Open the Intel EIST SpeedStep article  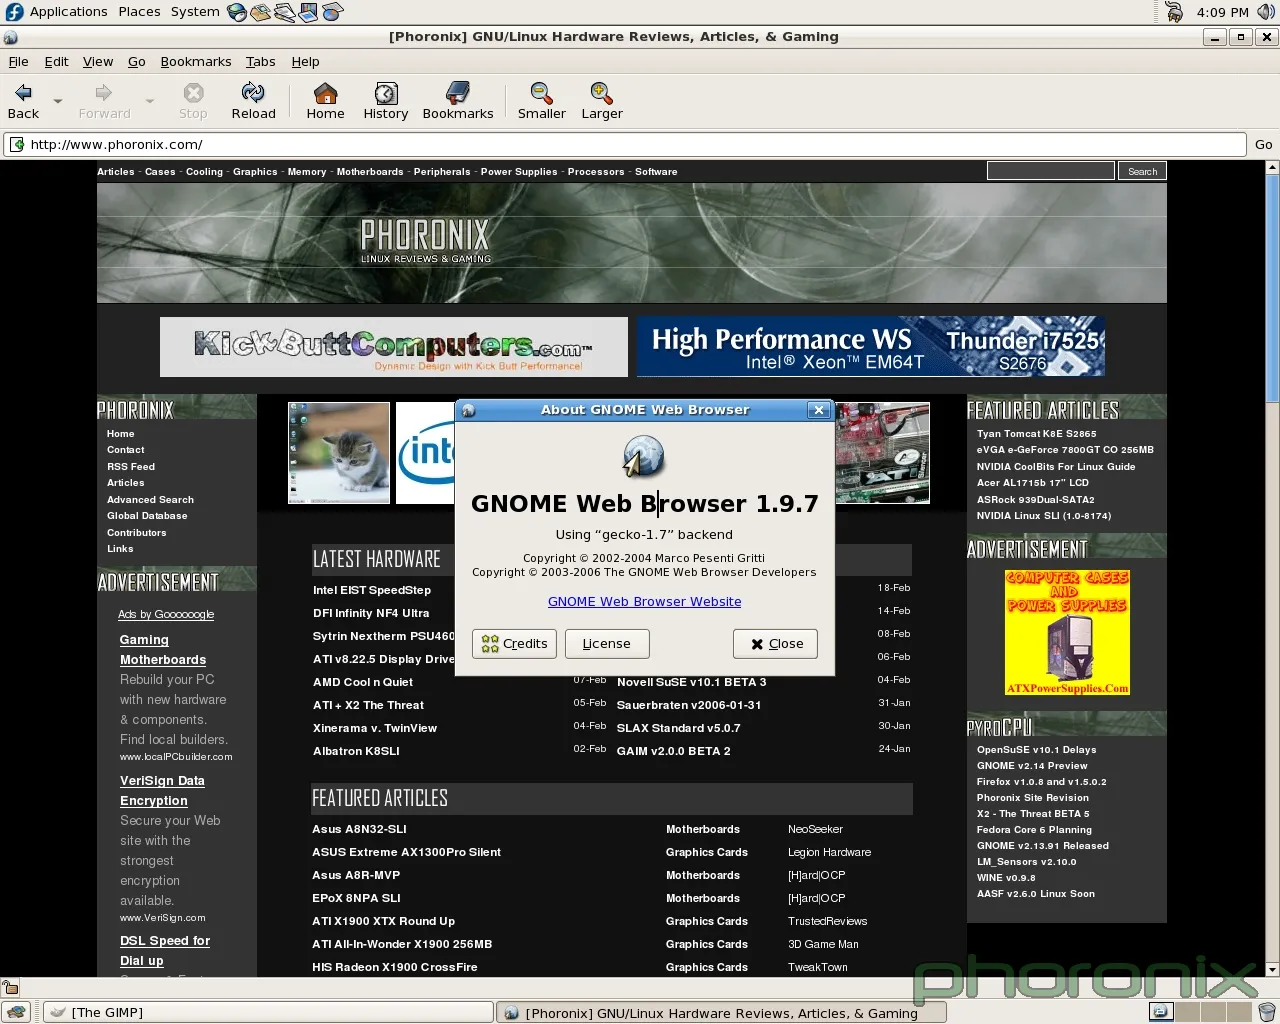tap(372, 590)
